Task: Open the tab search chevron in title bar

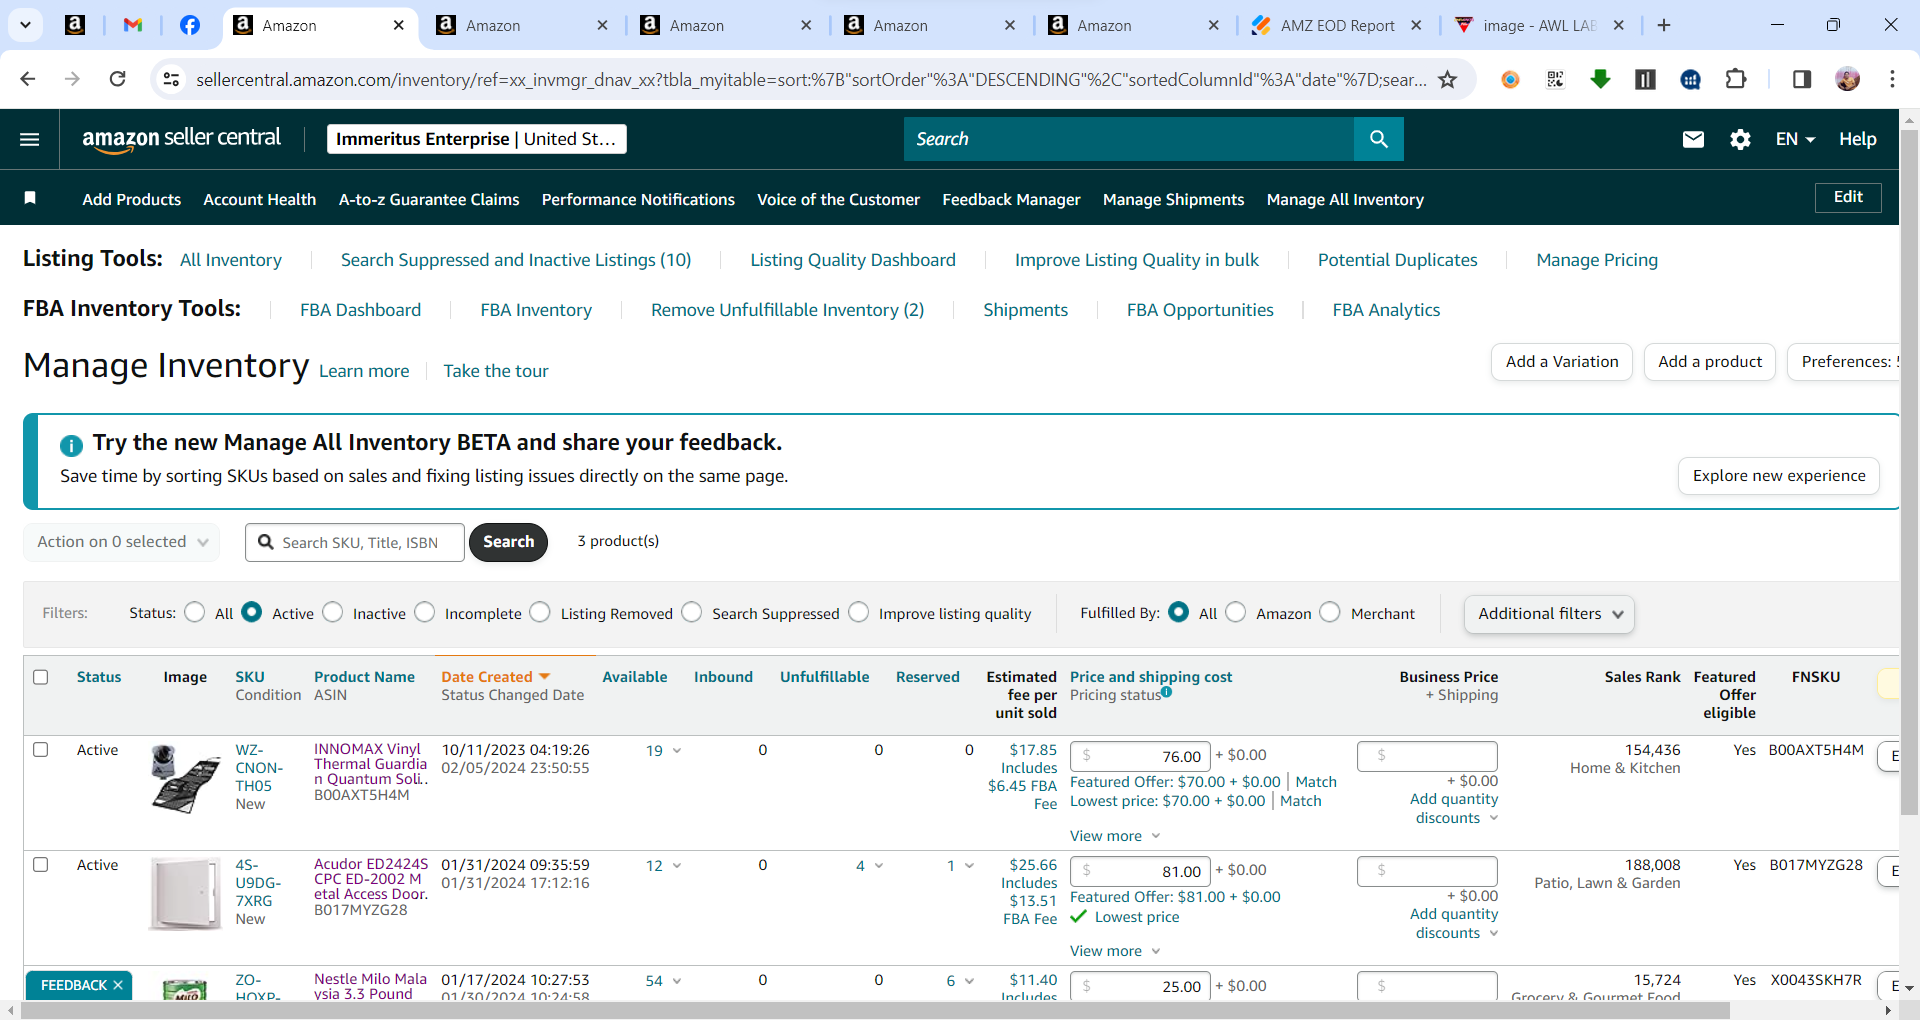Action: 25,25
